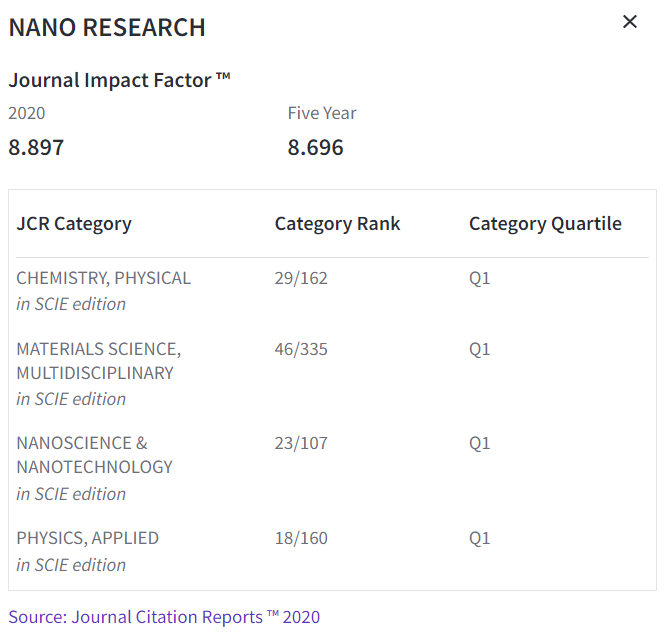This screenshot has width=667, height=634.
Task: Click the 18/160 category rank
Action: (301, 538)
